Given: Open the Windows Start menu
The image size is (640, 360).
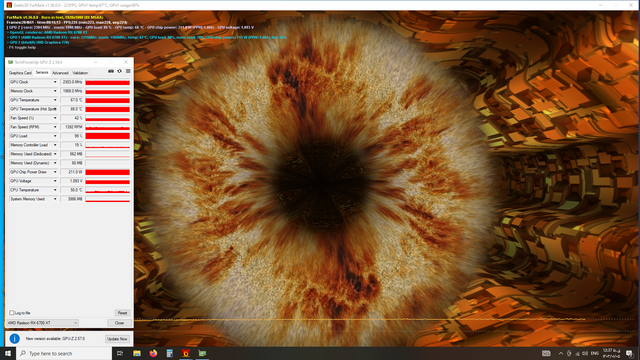Looking at the screenshot, I should click(x=8, y=353).
